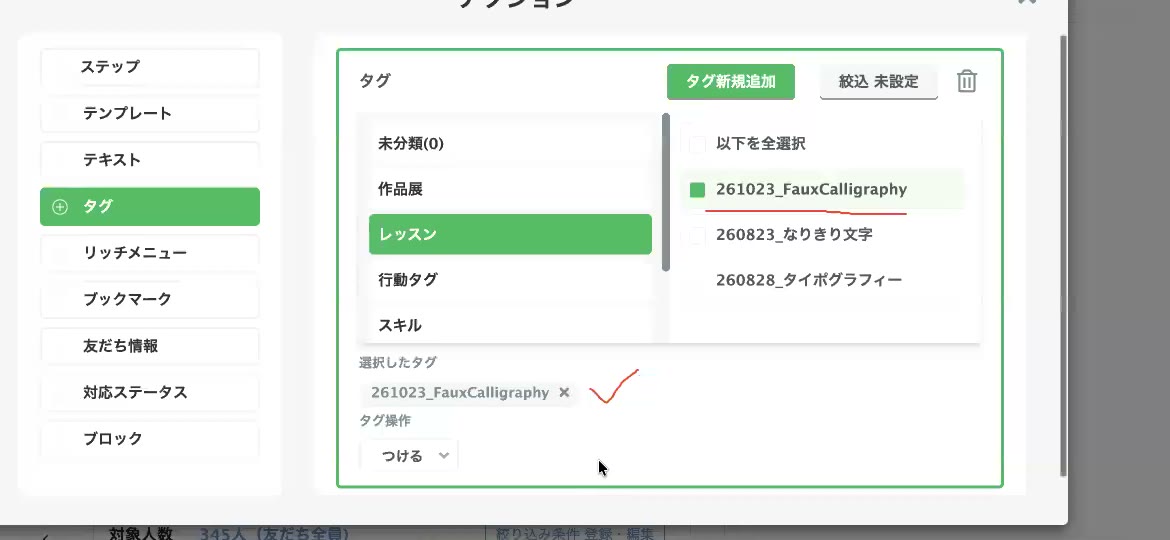Open the 未分類(0) tag folder
This screenshot has height=540, width=1170.
[x=510, y=144]
